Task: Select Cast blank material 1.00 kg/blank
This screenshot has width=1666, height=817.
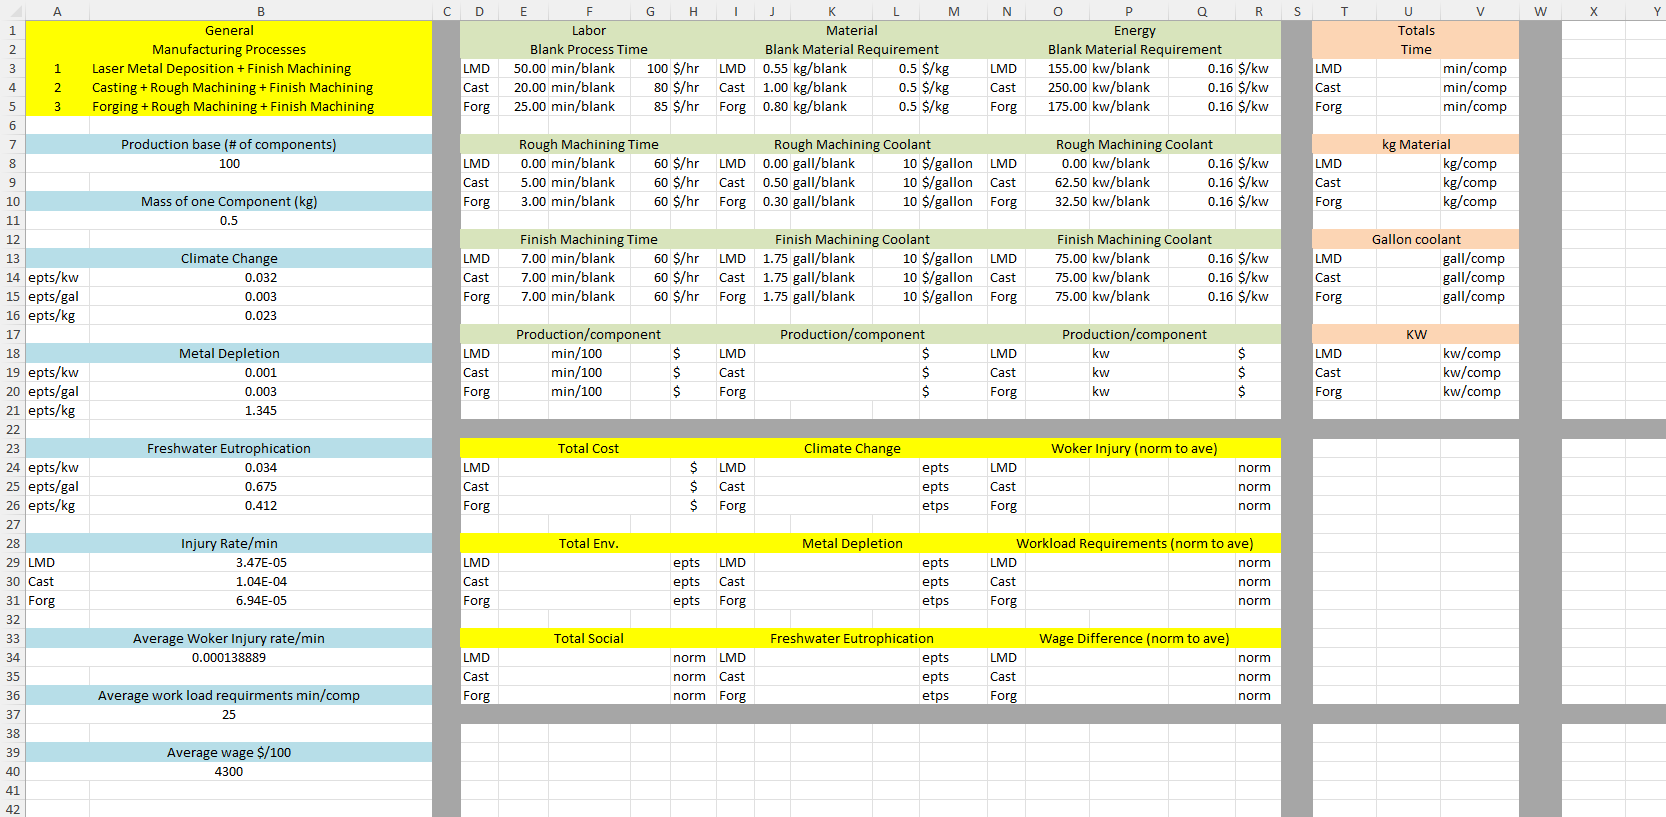Action: coord(772,87)
